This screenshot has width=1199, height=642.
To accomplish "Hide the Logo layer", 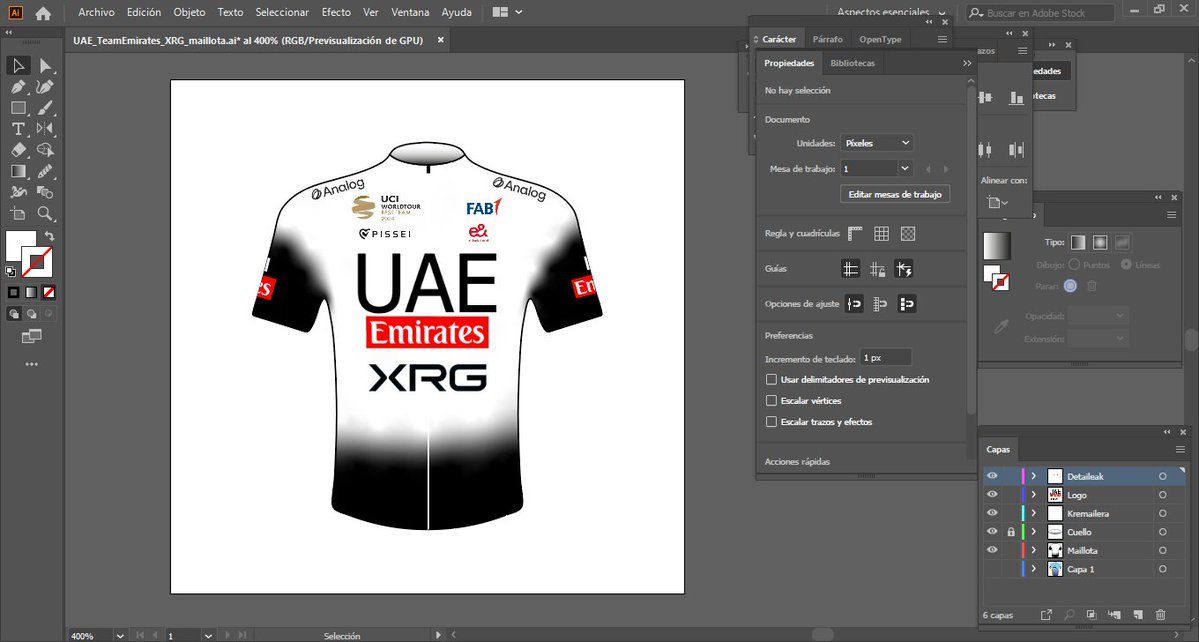I will 992,494.
